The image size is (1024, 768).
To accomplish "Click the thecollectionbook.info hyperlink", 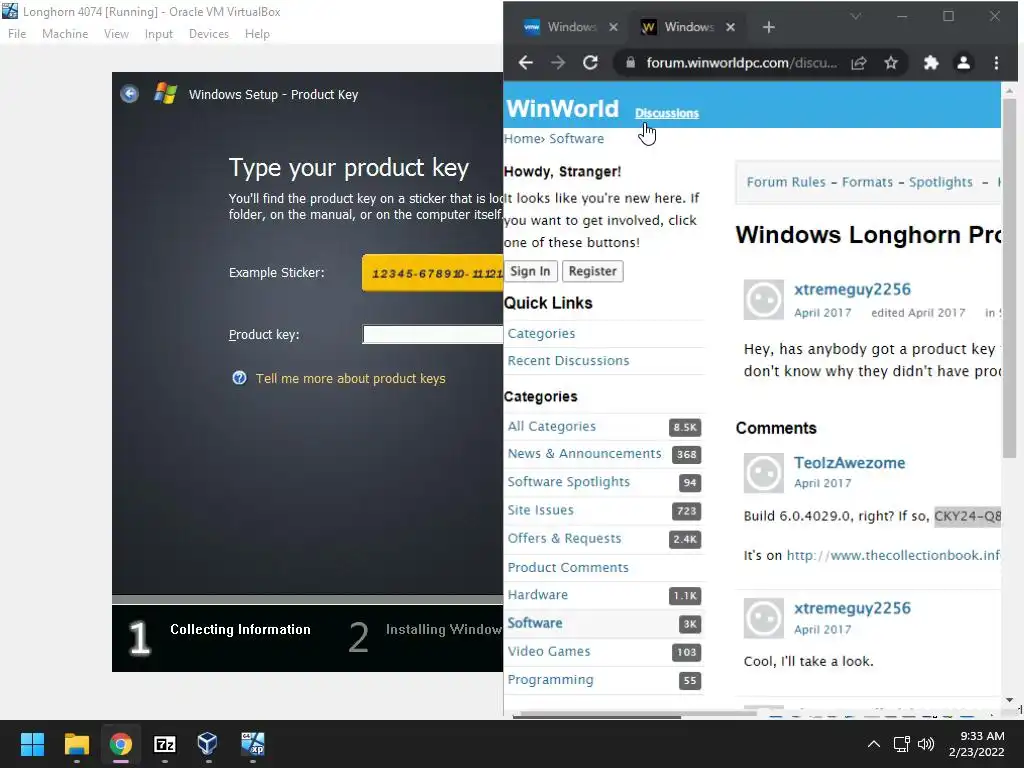I will coord(893,555).
